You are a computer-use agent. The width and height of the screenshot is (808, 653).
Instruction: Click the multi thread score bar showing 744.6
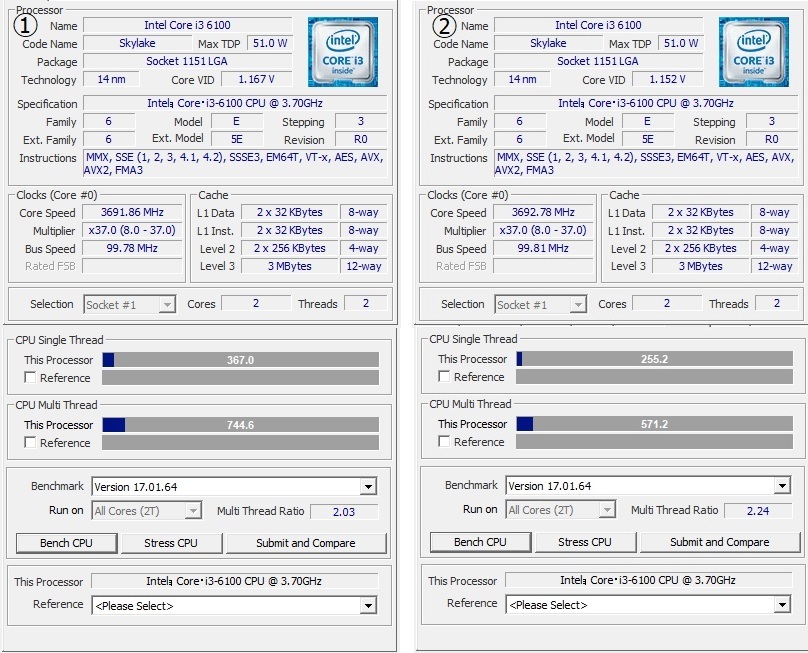pos(241,425)
